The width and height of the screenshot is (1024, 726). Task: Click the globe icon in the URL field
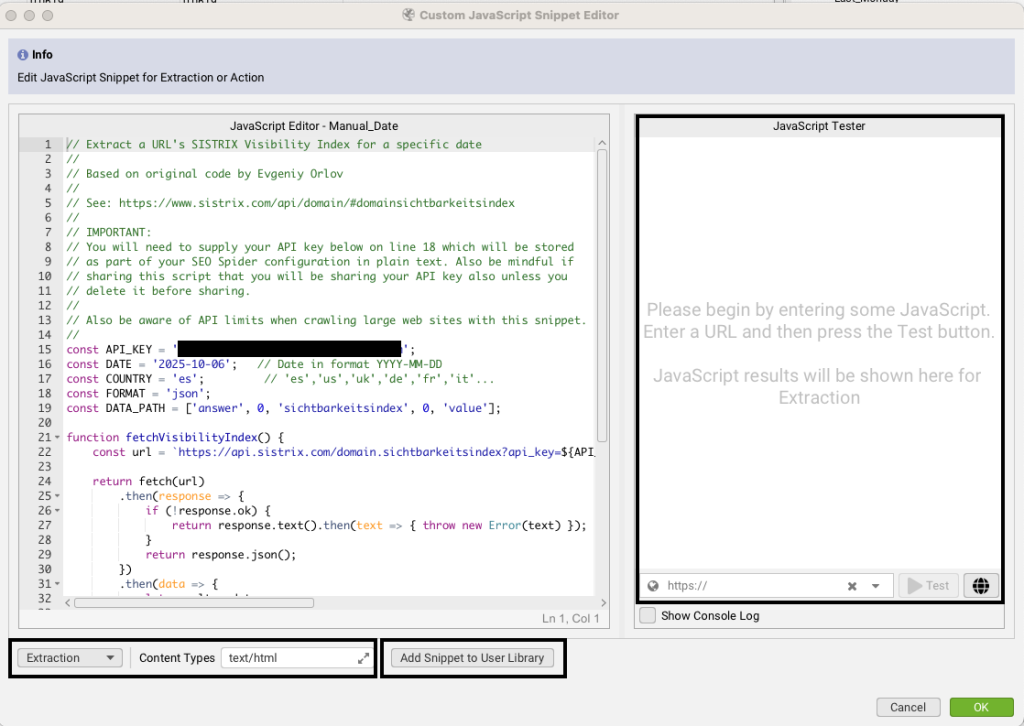[x=653, y=586]
